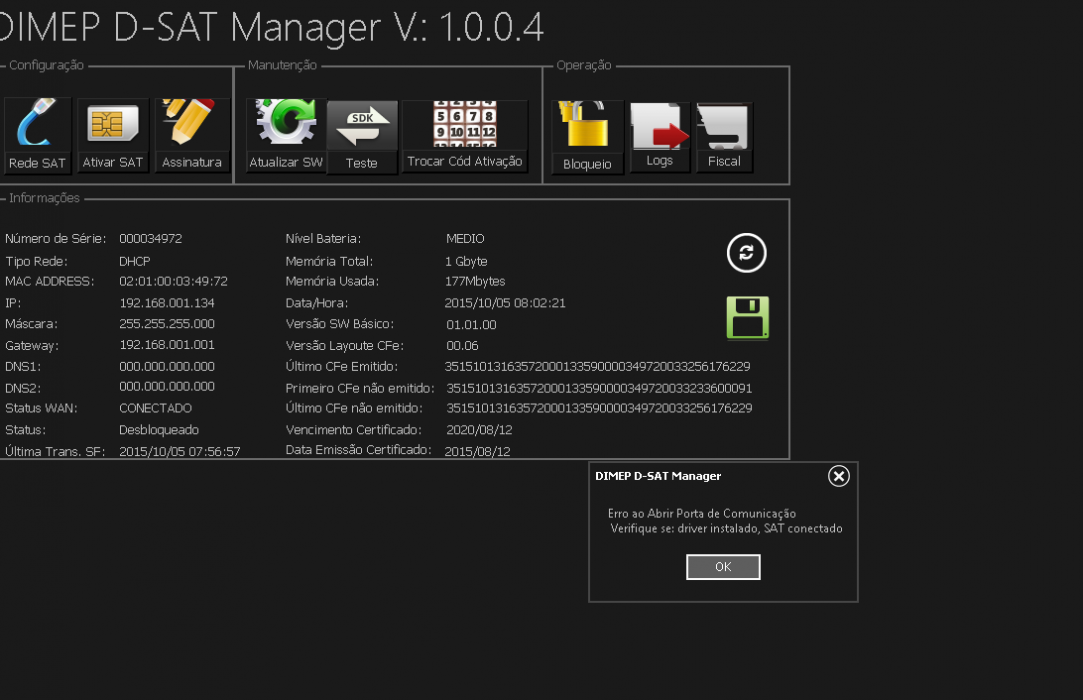
Task: Click the DIMEP D-SAT Manager dialog title
Action: (x=658, y=476)
